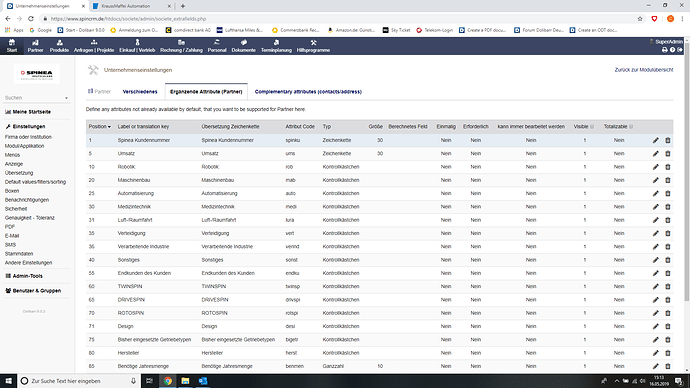Viewport: 690px width, 388px height.
Task: Click the print icon below SuperAdmin
Action: [664, 50]
